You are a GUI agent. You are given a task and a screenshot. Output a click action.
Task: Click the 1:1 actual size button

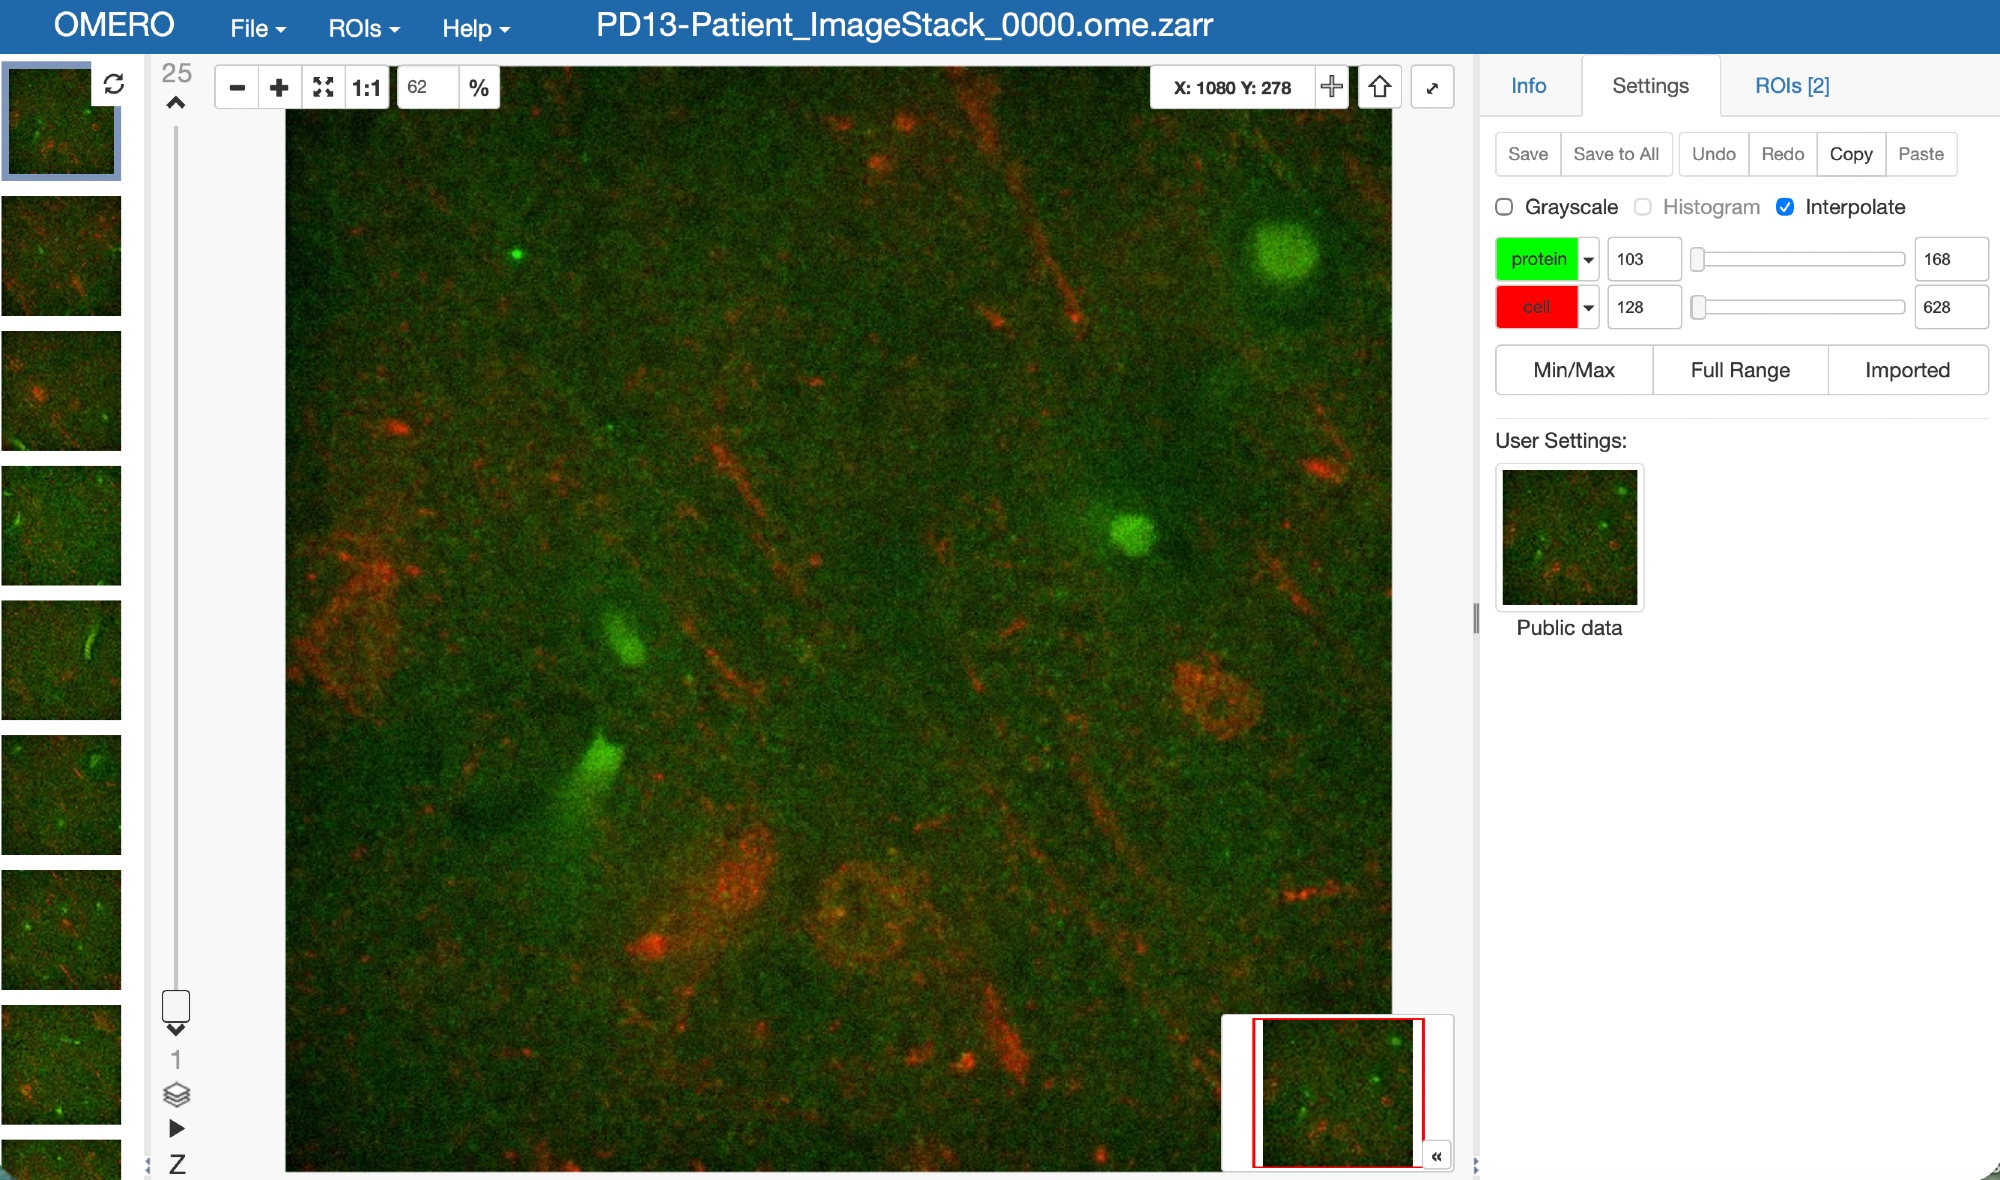366,88
